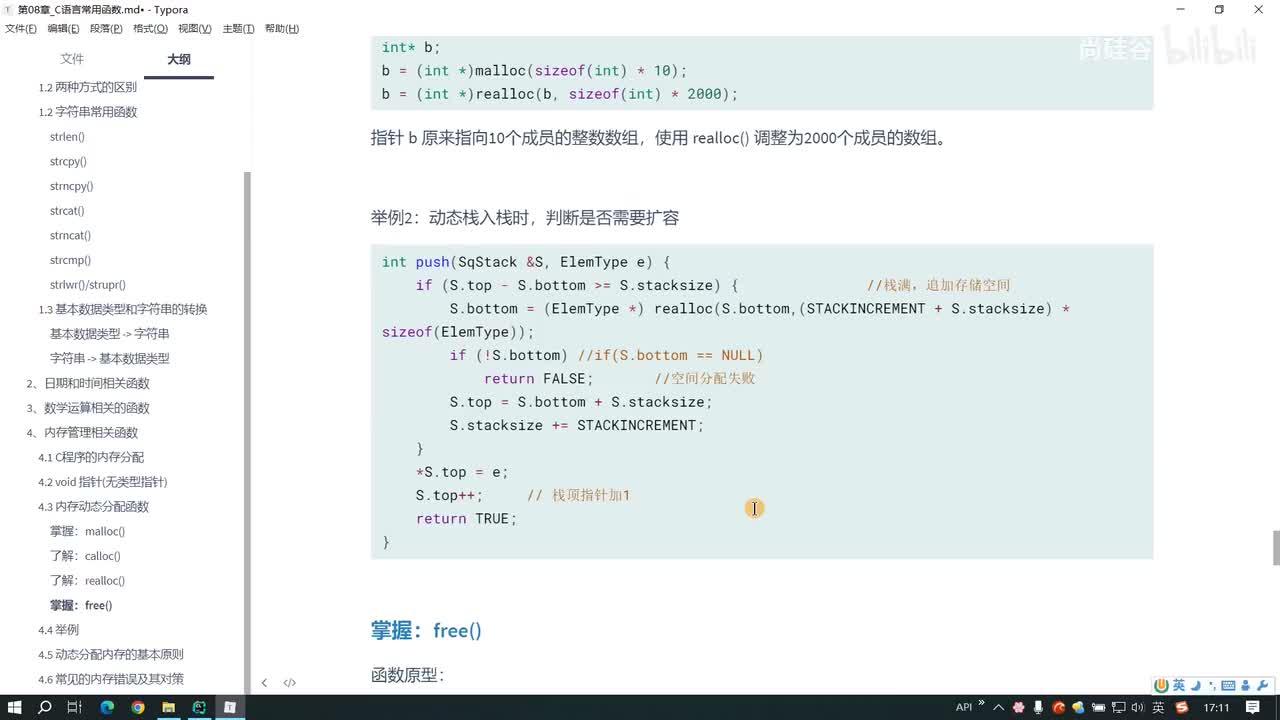Screen dimensions: 1280x720
Task: Open Task View on the taskbar
Action: pos(74,707)
